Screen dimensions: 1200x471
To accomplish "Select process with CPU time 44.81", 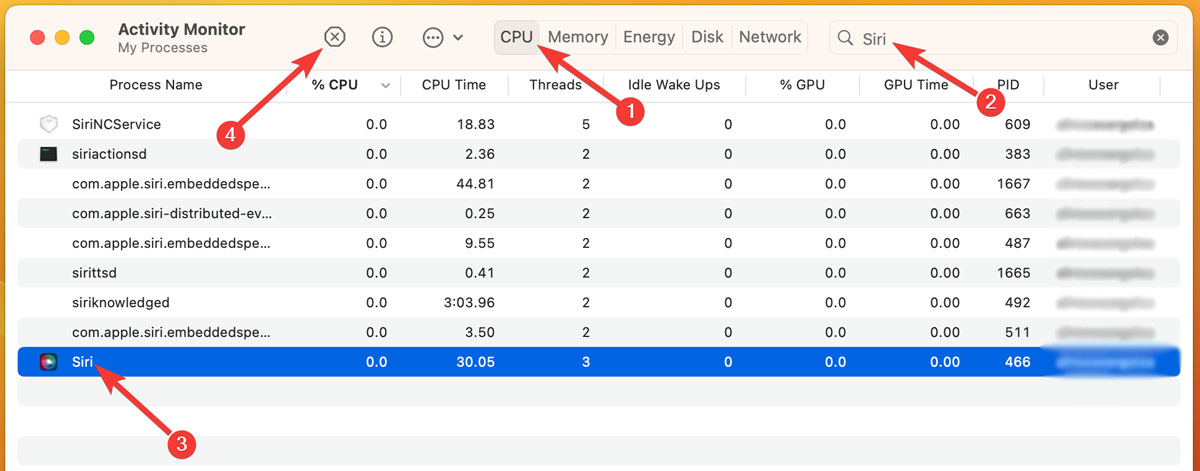I will 600,184.
